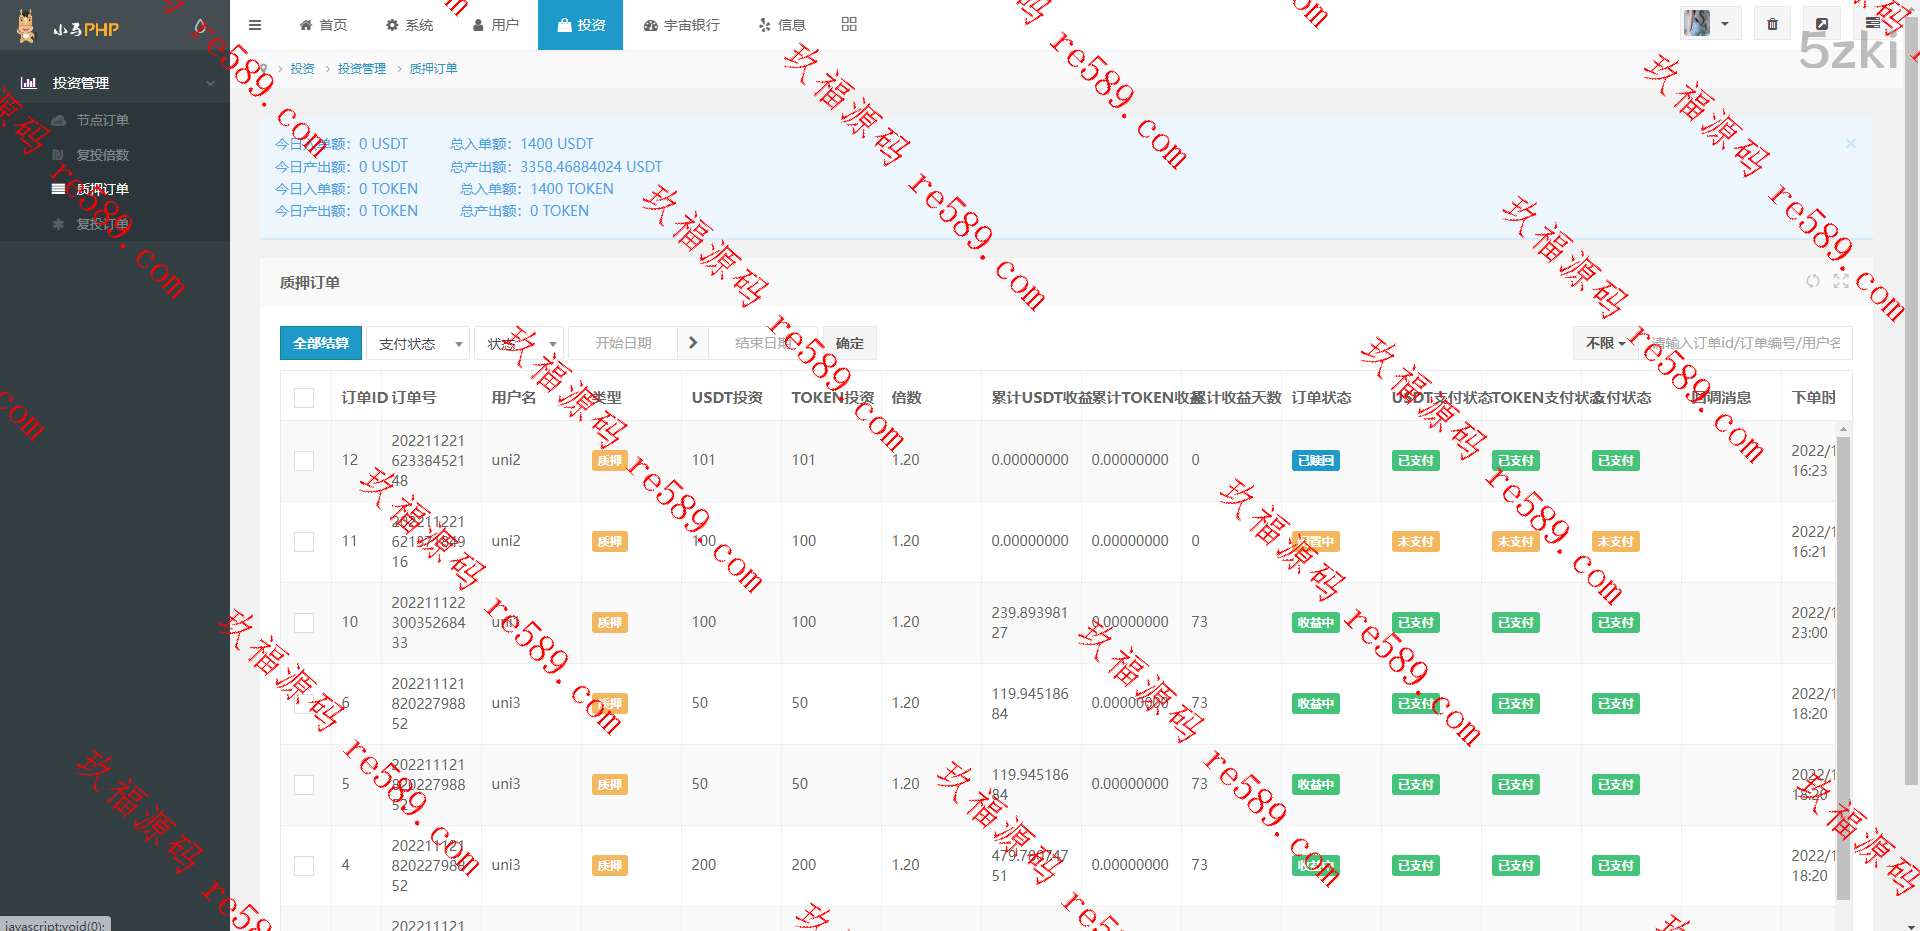Tick the checkbox for order ID 12
This screenshot has width=1920, height=931.
pos(304,461)
